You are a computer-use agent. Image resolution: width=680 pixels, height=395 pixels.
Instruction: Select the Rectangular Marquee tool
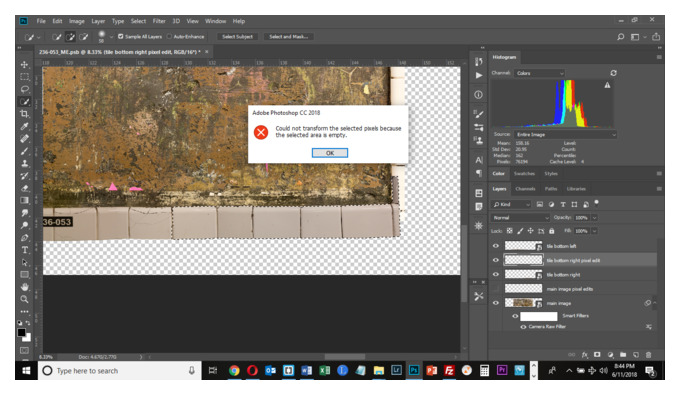tap(25, 77)
